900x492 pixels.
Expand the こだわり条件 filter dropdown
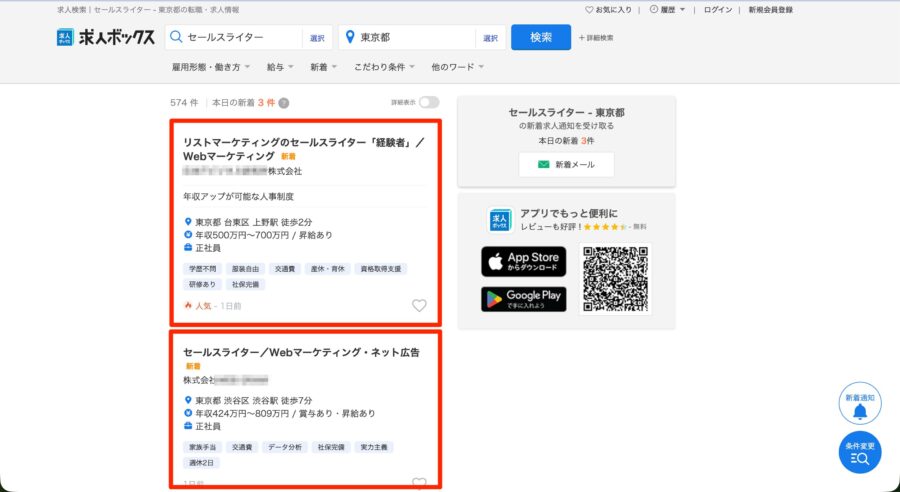click(x=384, y=67)
